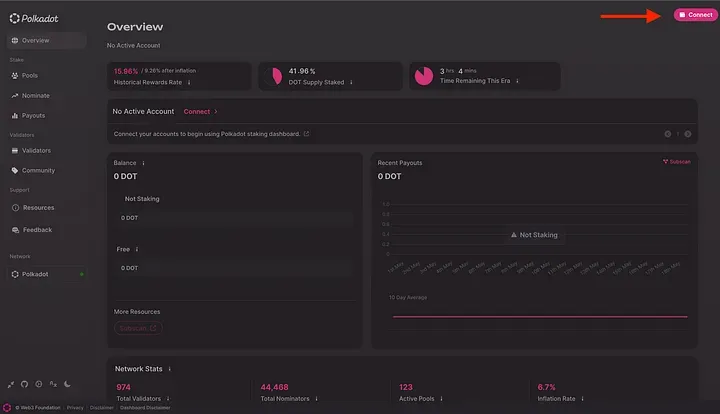Click the chevron after the Connect link
The width and height of the screenshot is (720, 414).
pos(216,112)
